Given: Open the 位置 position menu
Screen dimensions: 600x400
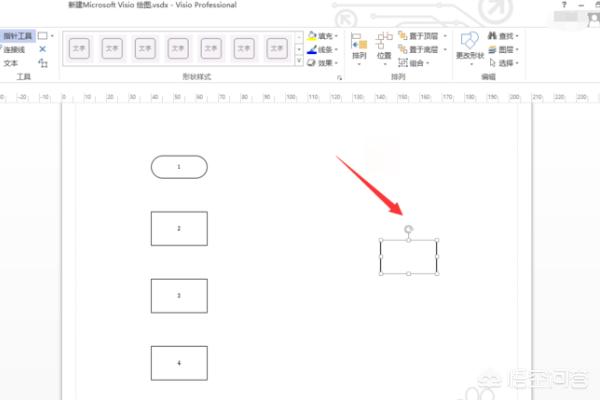Looking at the screenshot, I should pos(384,49).
